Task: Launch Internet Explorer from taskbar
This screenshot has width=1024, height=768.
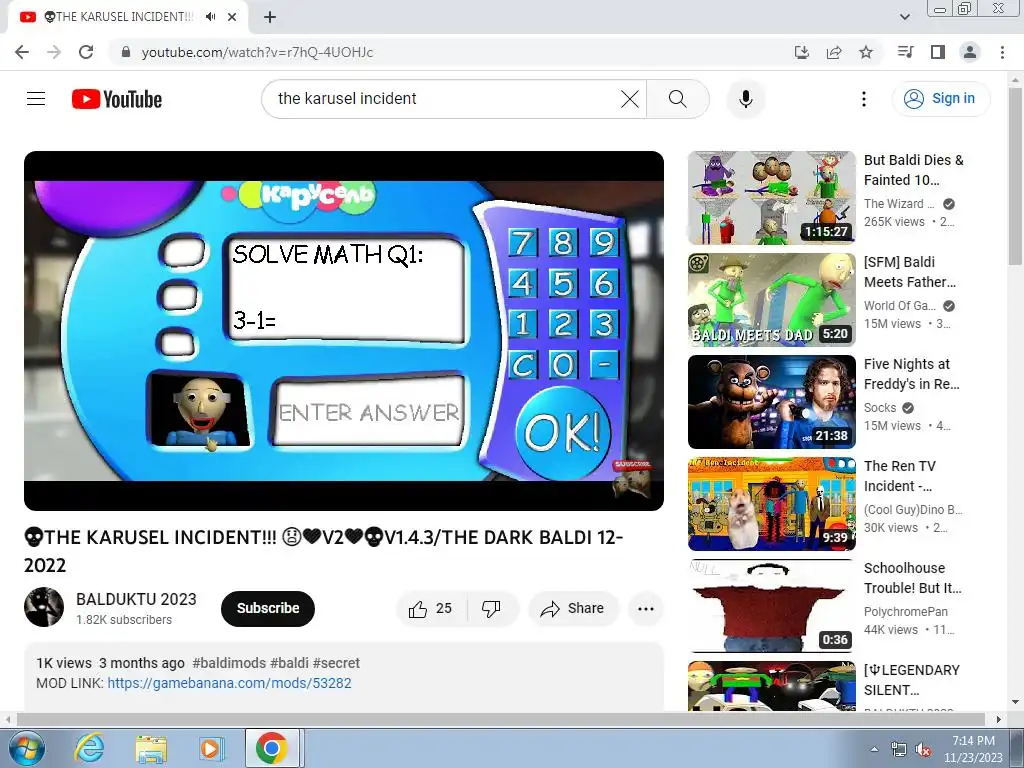Action: click(x=89, y=748)
